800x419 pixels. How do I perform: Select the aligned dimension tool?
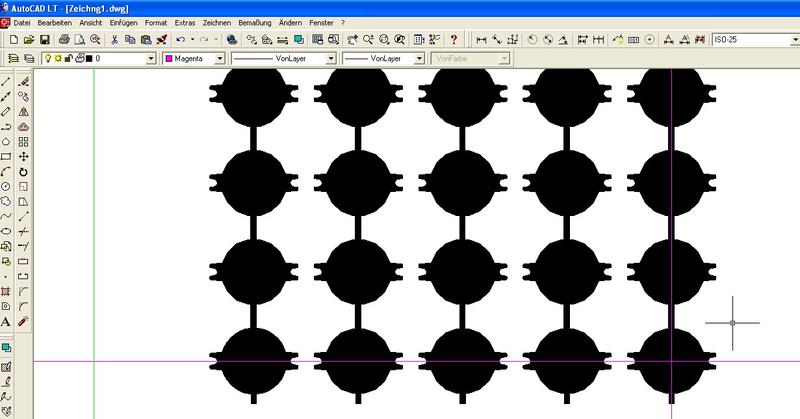pos(496,39)
